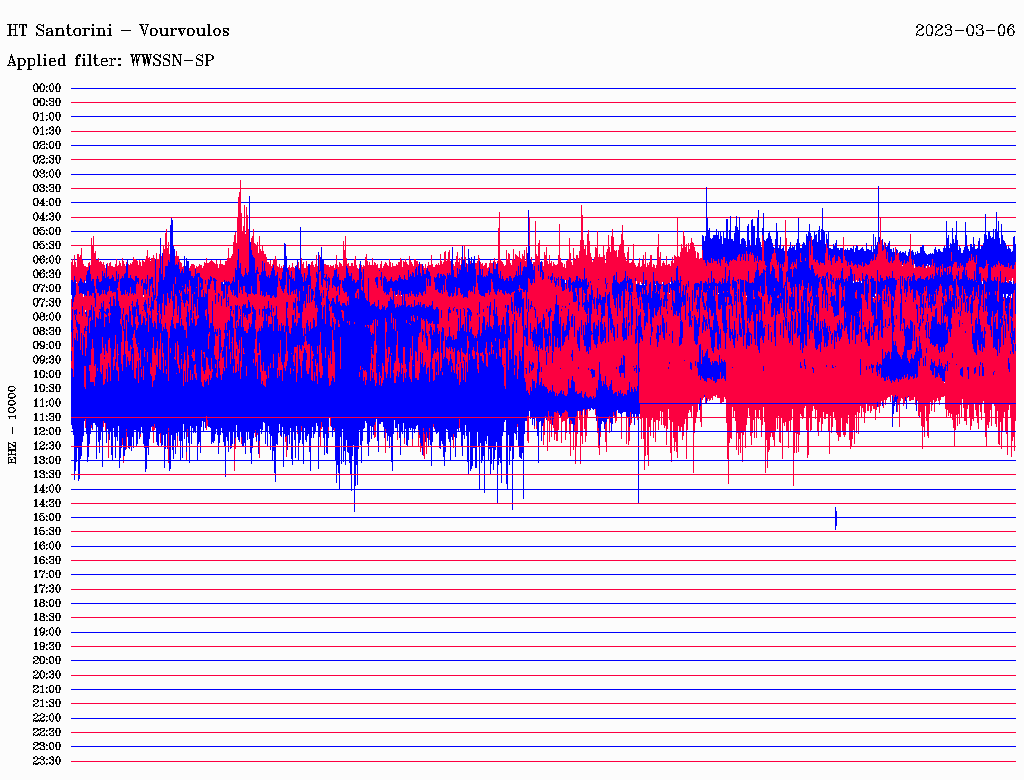Click the small isolated blue spike on the 15:00 trace
This screenshot has width=1024, height=780.
point(835,518)
